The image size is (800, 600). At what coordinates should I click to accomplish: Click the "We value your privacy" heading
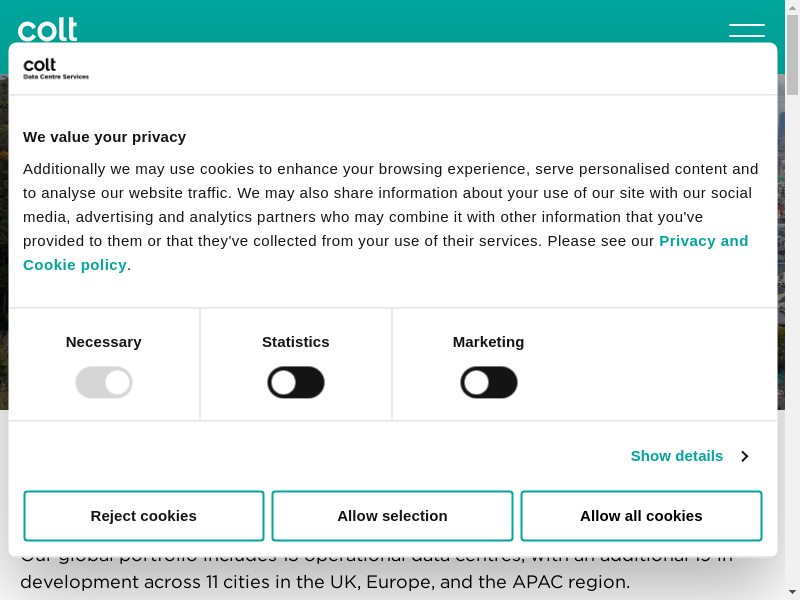coord(105,137)
